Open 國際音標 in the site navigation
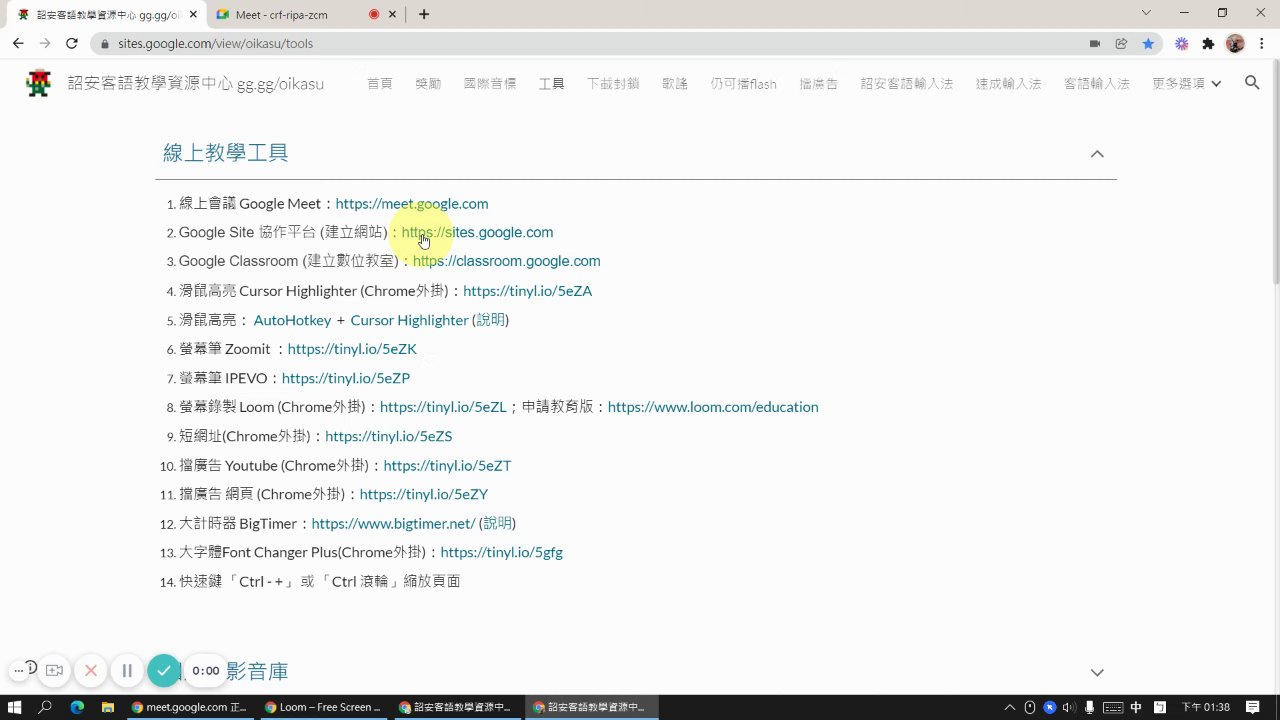The image size is (1280, 720). point(490,83)
